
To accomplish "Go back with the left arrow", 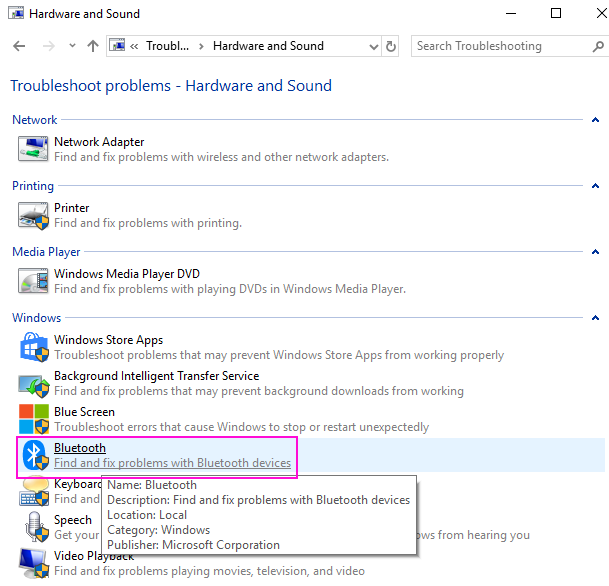I will coord(19,46).
